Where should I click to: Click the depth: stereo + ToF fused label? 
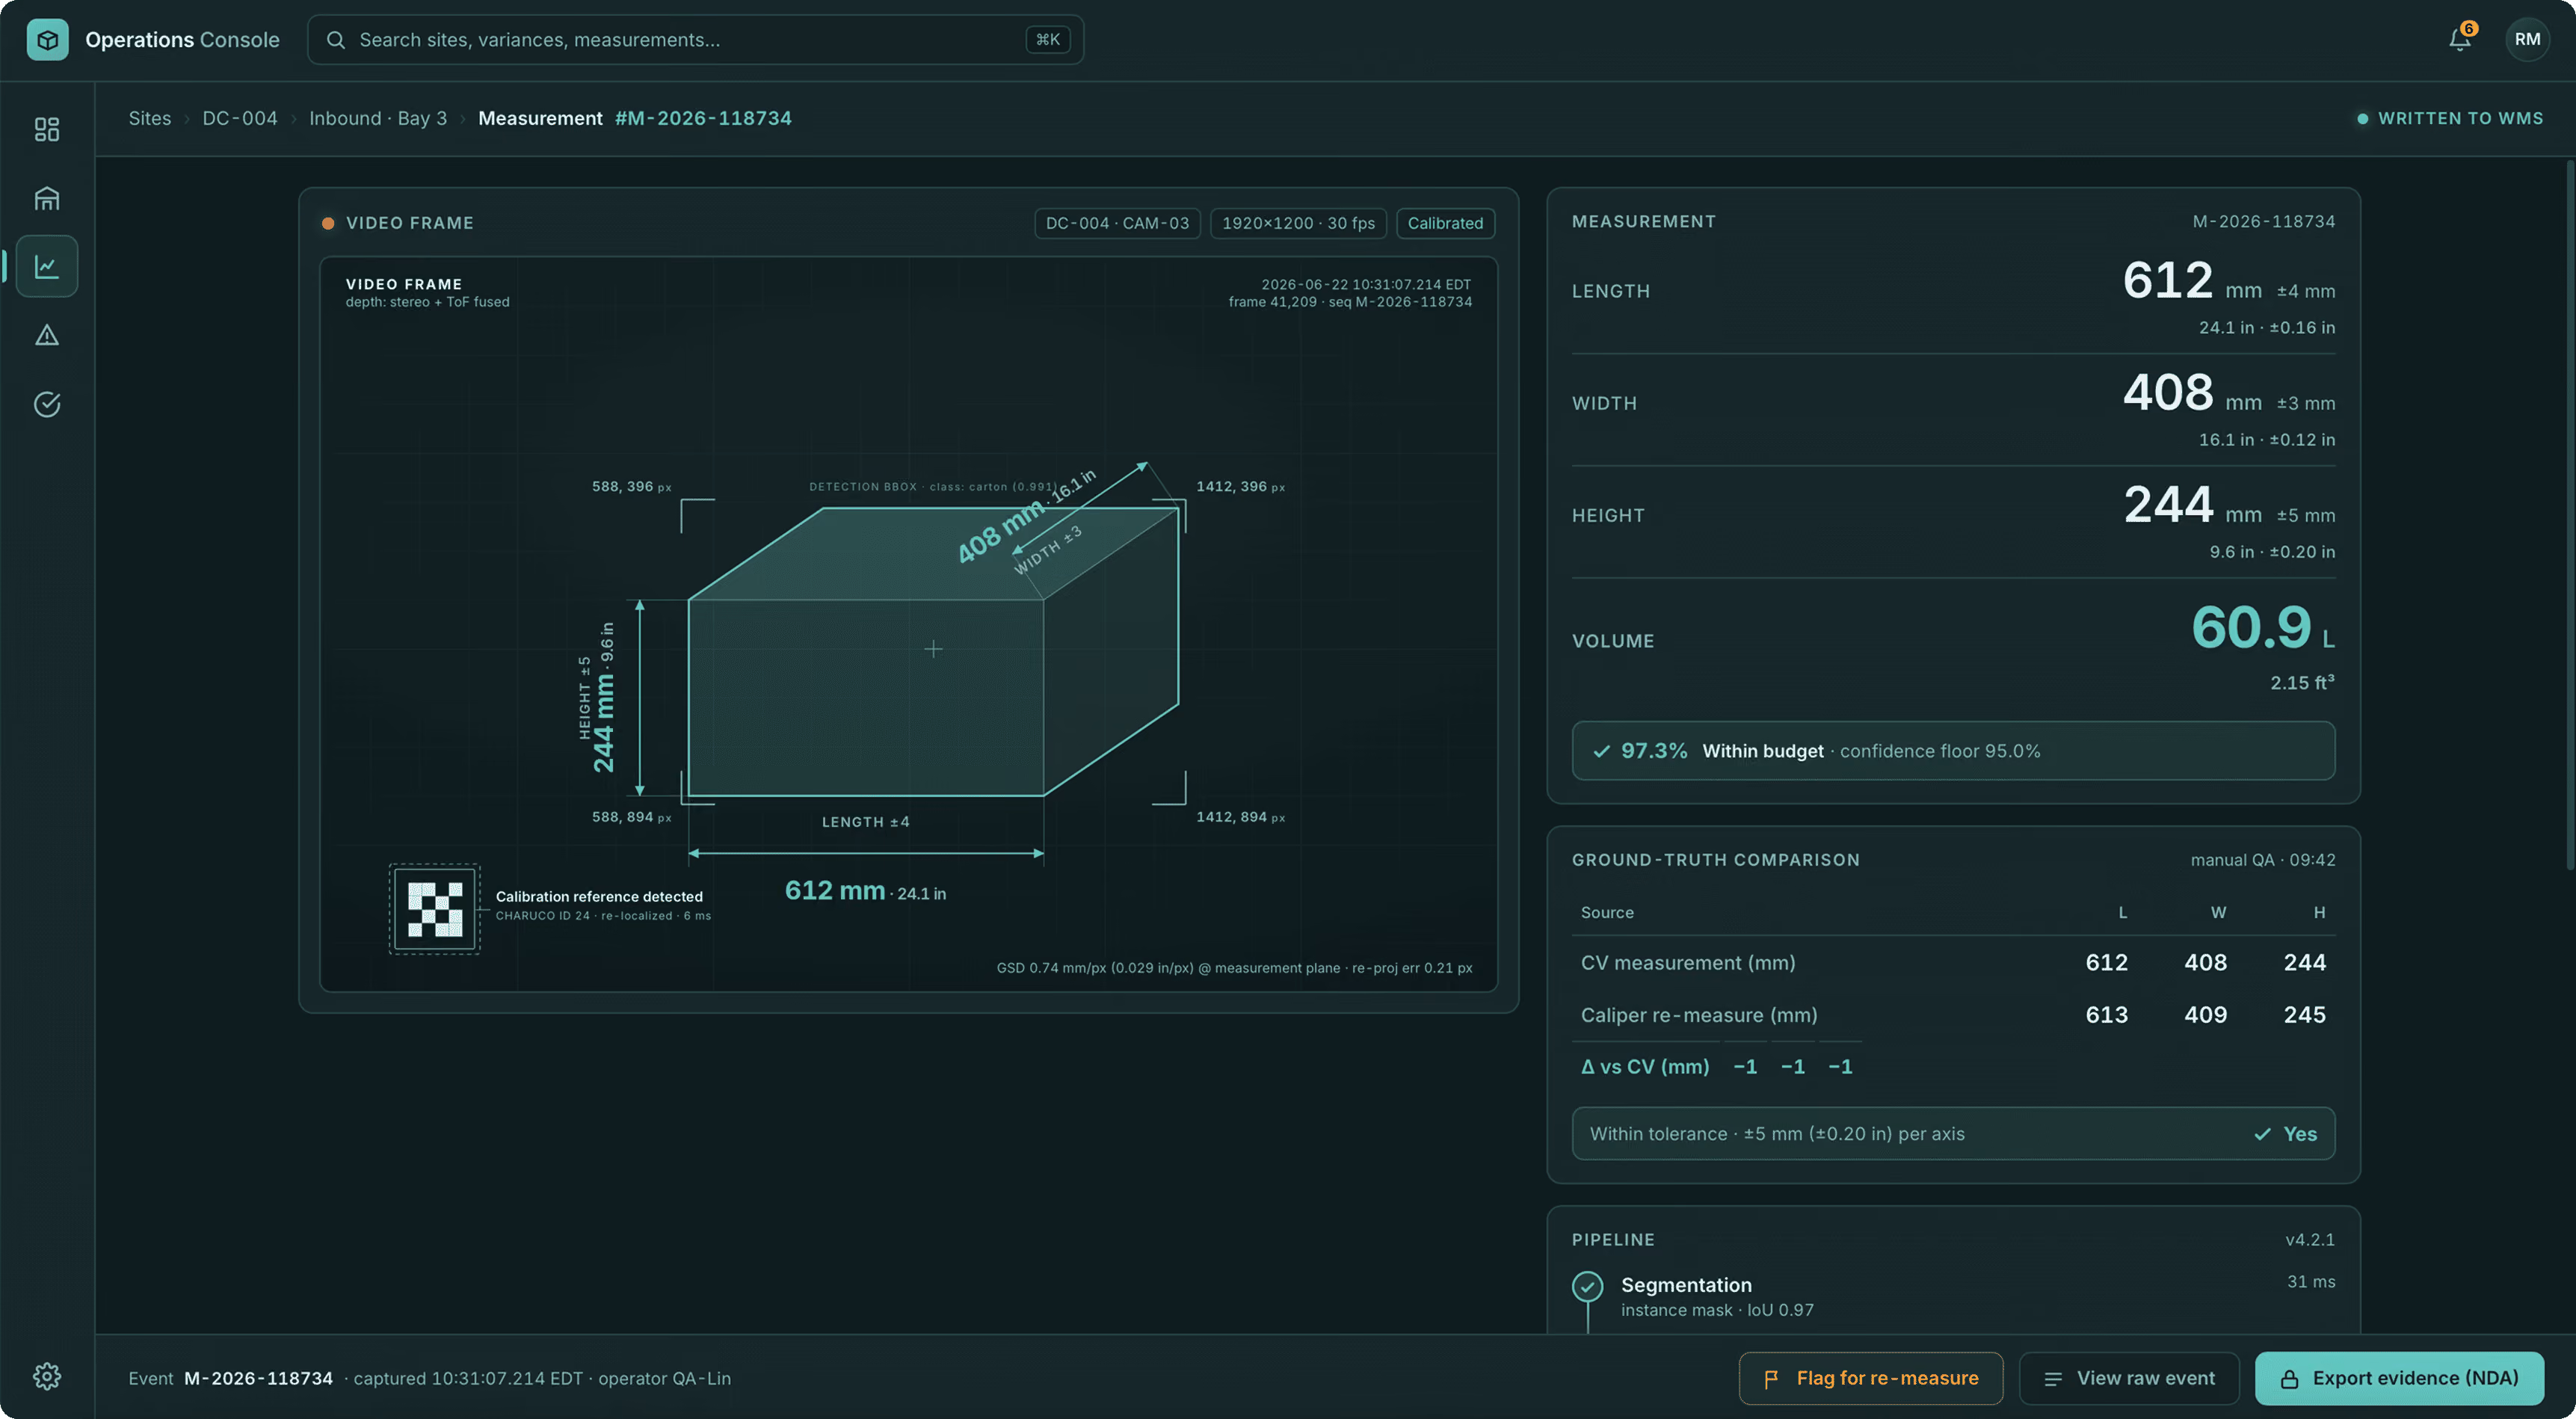pos(427,302)
